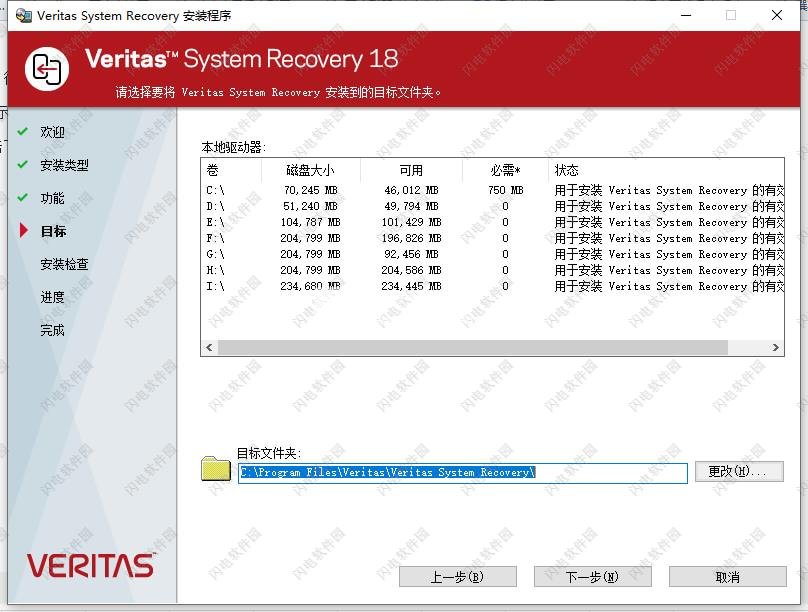Viewport: 808px width, 612px height.
Task: Click the 状态 column header
Action: click(x=667, y=171)
